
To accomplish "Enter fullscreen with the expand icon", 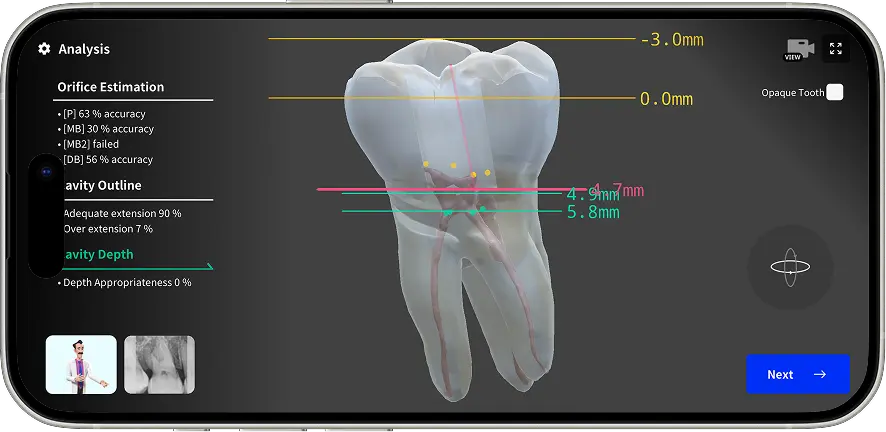I will (x=836, y=49).
